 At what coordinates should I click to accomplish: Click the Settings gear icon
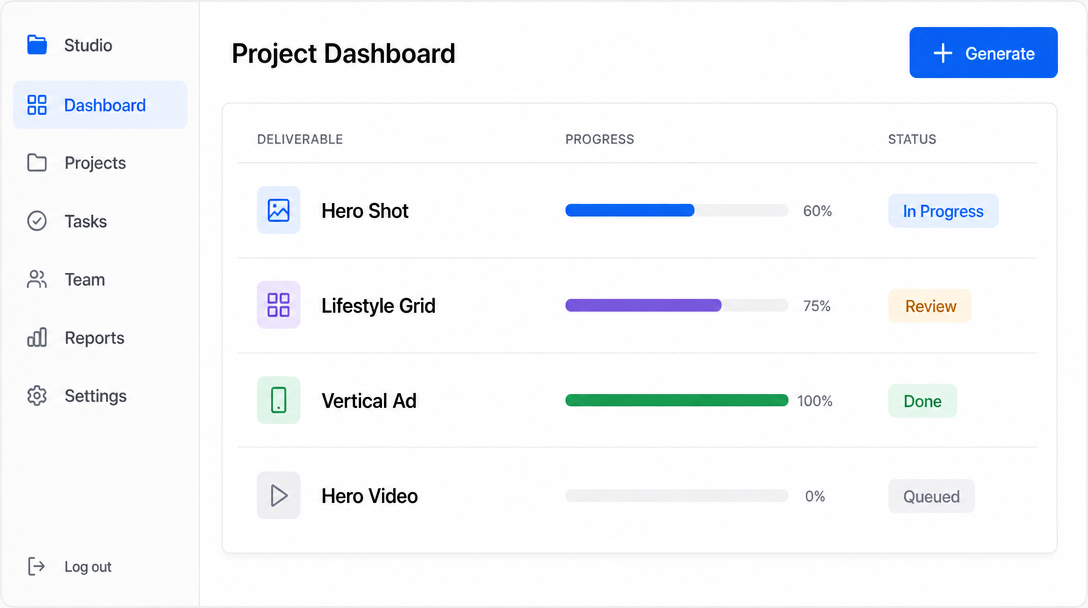point(37,396)
